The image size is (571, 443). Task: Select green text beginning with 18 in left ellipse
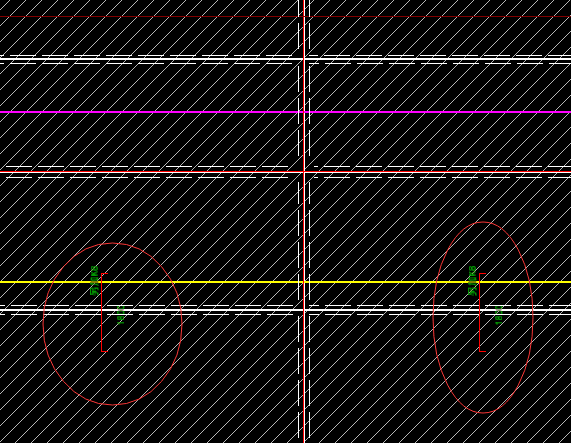(121, 315)
